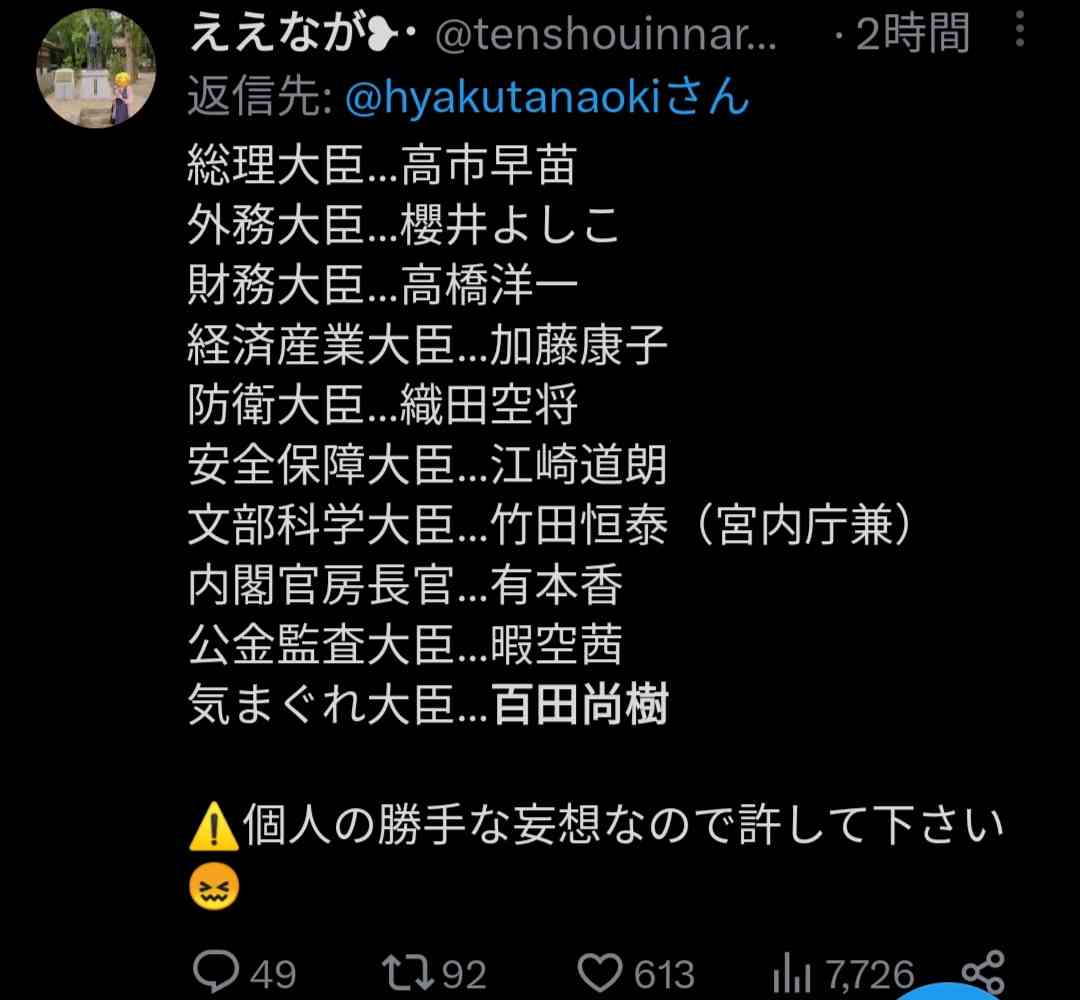Click the tweet line 総理大臣...高市早苗

pyautogui.click(x=382, y=165)
